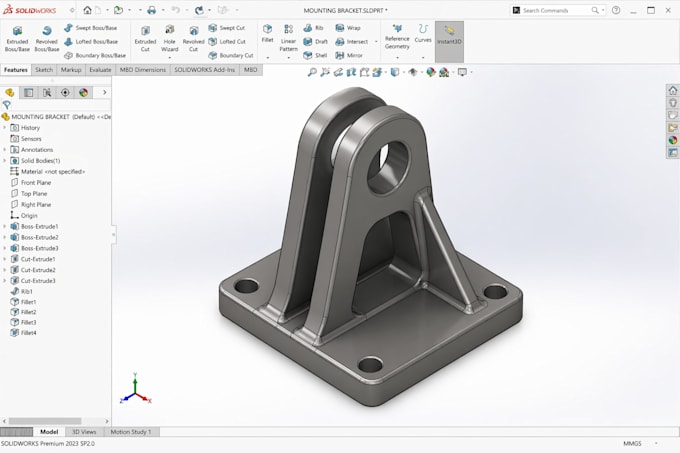The height and width of the screenshot is (453, 680).
Task: Toggle Instant3D mode
Action: coord(449,42)
